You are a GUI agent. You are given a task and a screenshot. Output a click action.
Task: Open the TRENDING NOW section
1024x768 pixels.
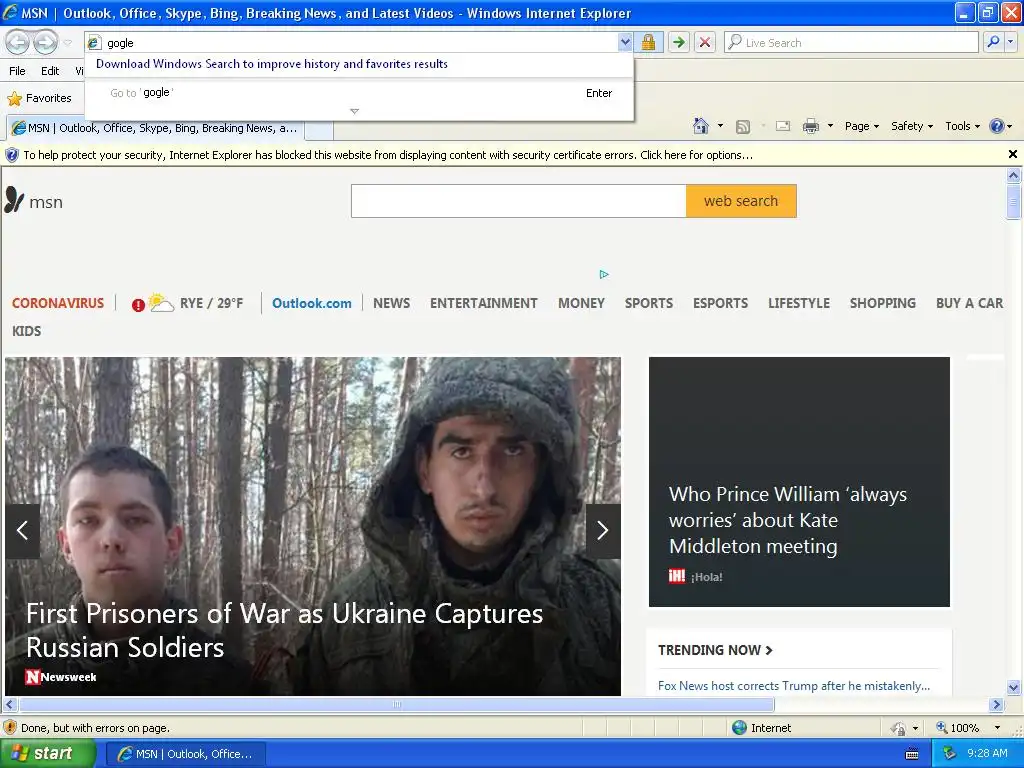[x=715, y=650]
